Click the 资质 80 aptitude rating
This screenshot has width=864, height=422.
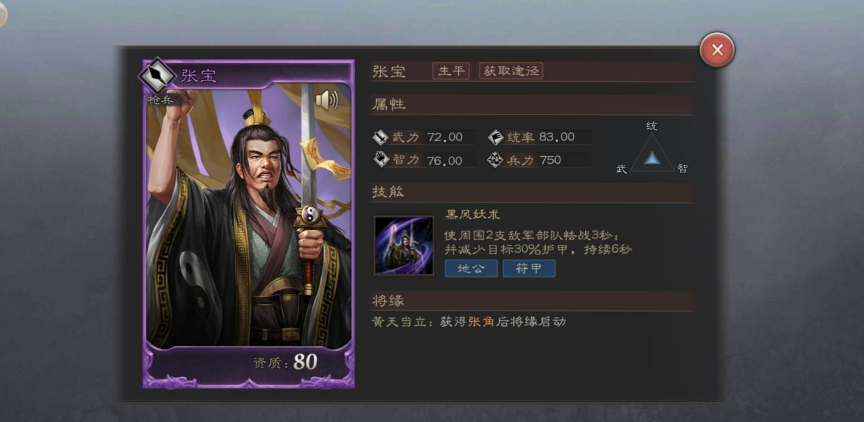click(285, 362)
